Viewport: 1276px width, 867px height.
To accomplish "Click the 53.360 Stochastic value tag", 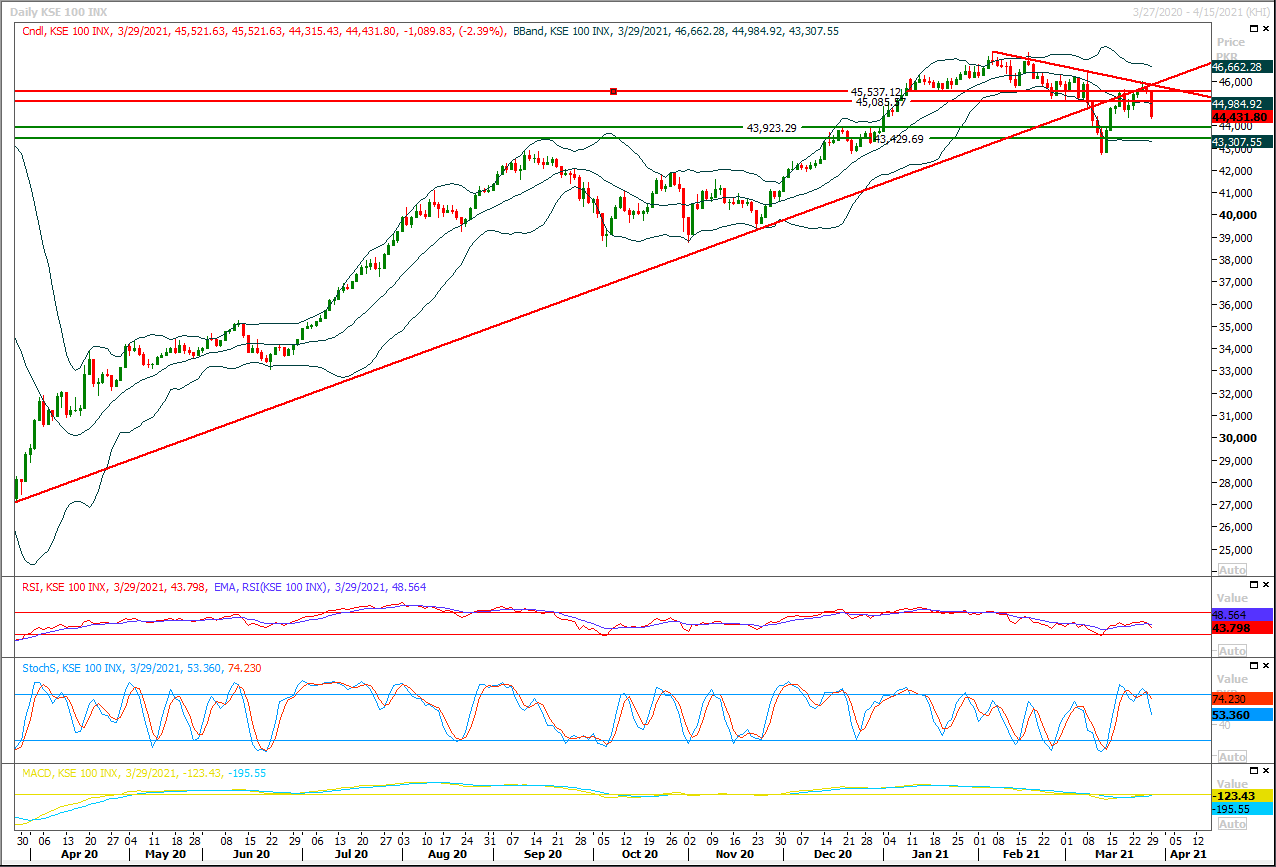I will click(1240, 715).
